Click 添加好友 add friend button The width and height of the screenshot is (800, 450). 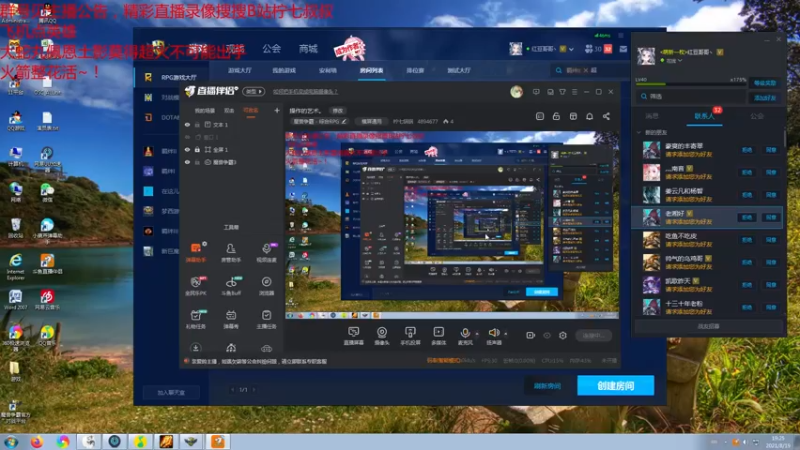765,97
